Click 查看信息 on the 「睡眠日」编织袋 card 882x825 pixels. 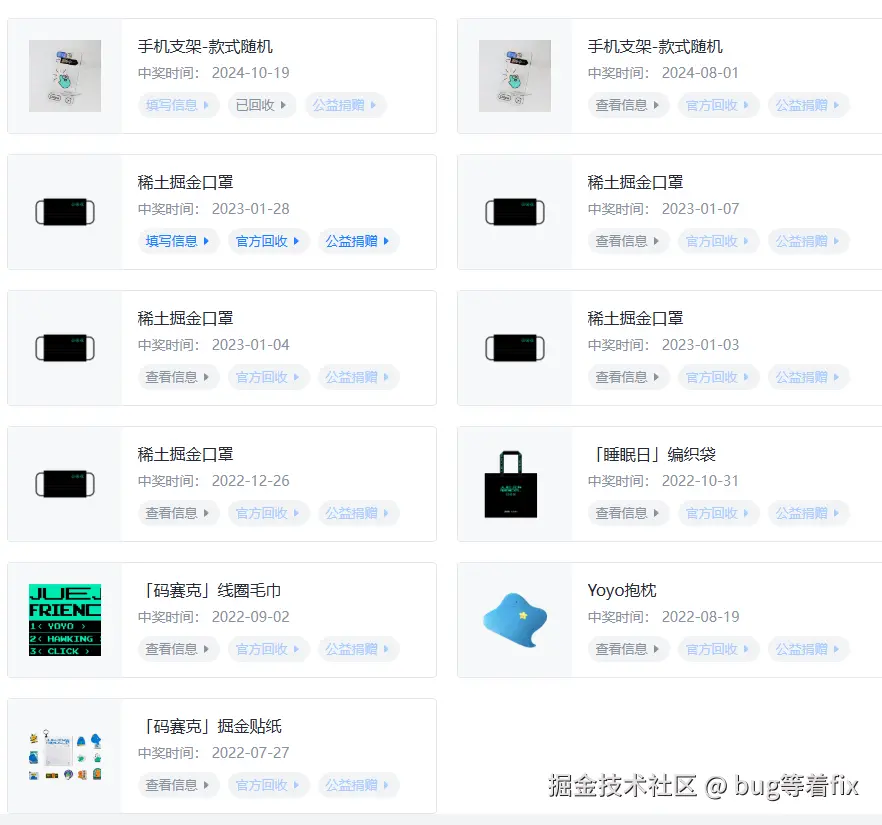(x=627, y=513)
